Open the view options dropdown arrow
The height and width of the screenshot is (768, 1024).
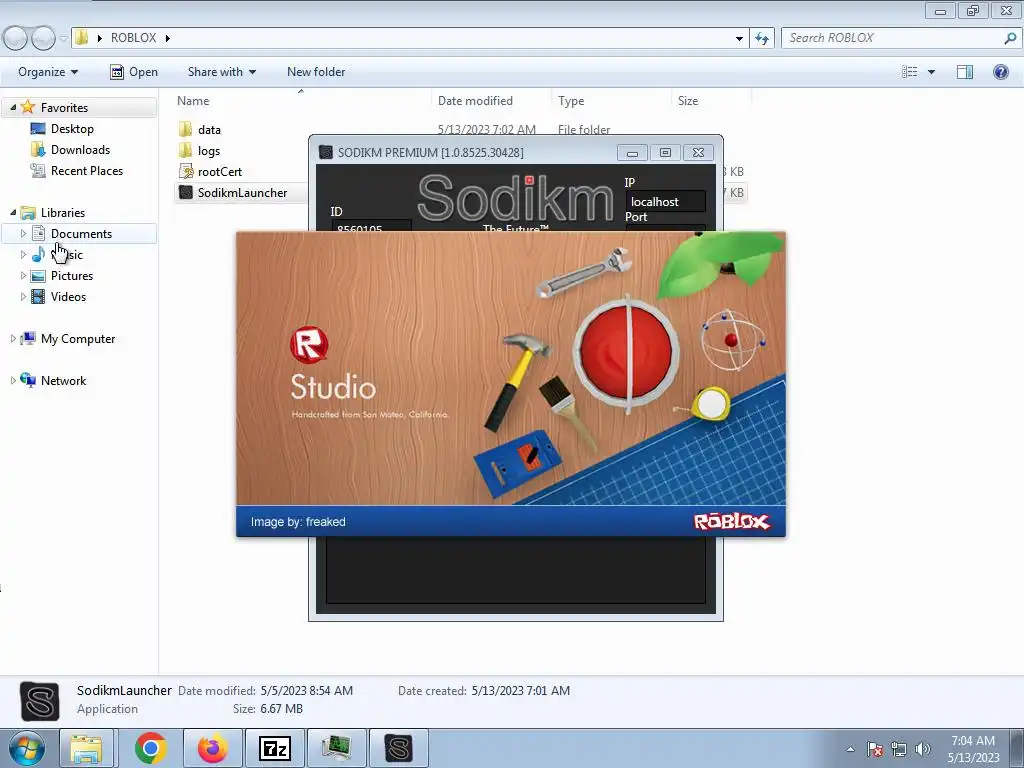click(931, 72)
